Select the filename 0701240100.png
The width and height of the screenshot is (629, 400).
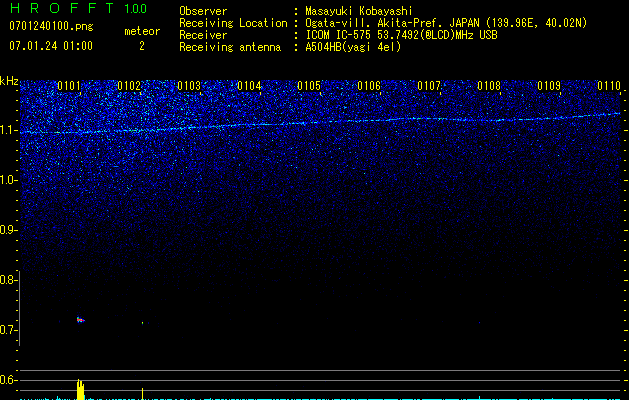tap(51, 26)
